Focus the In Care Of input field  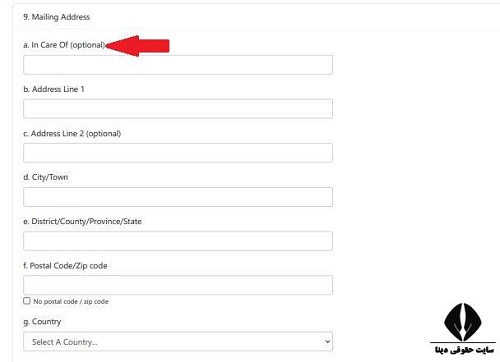click(178, 65)
